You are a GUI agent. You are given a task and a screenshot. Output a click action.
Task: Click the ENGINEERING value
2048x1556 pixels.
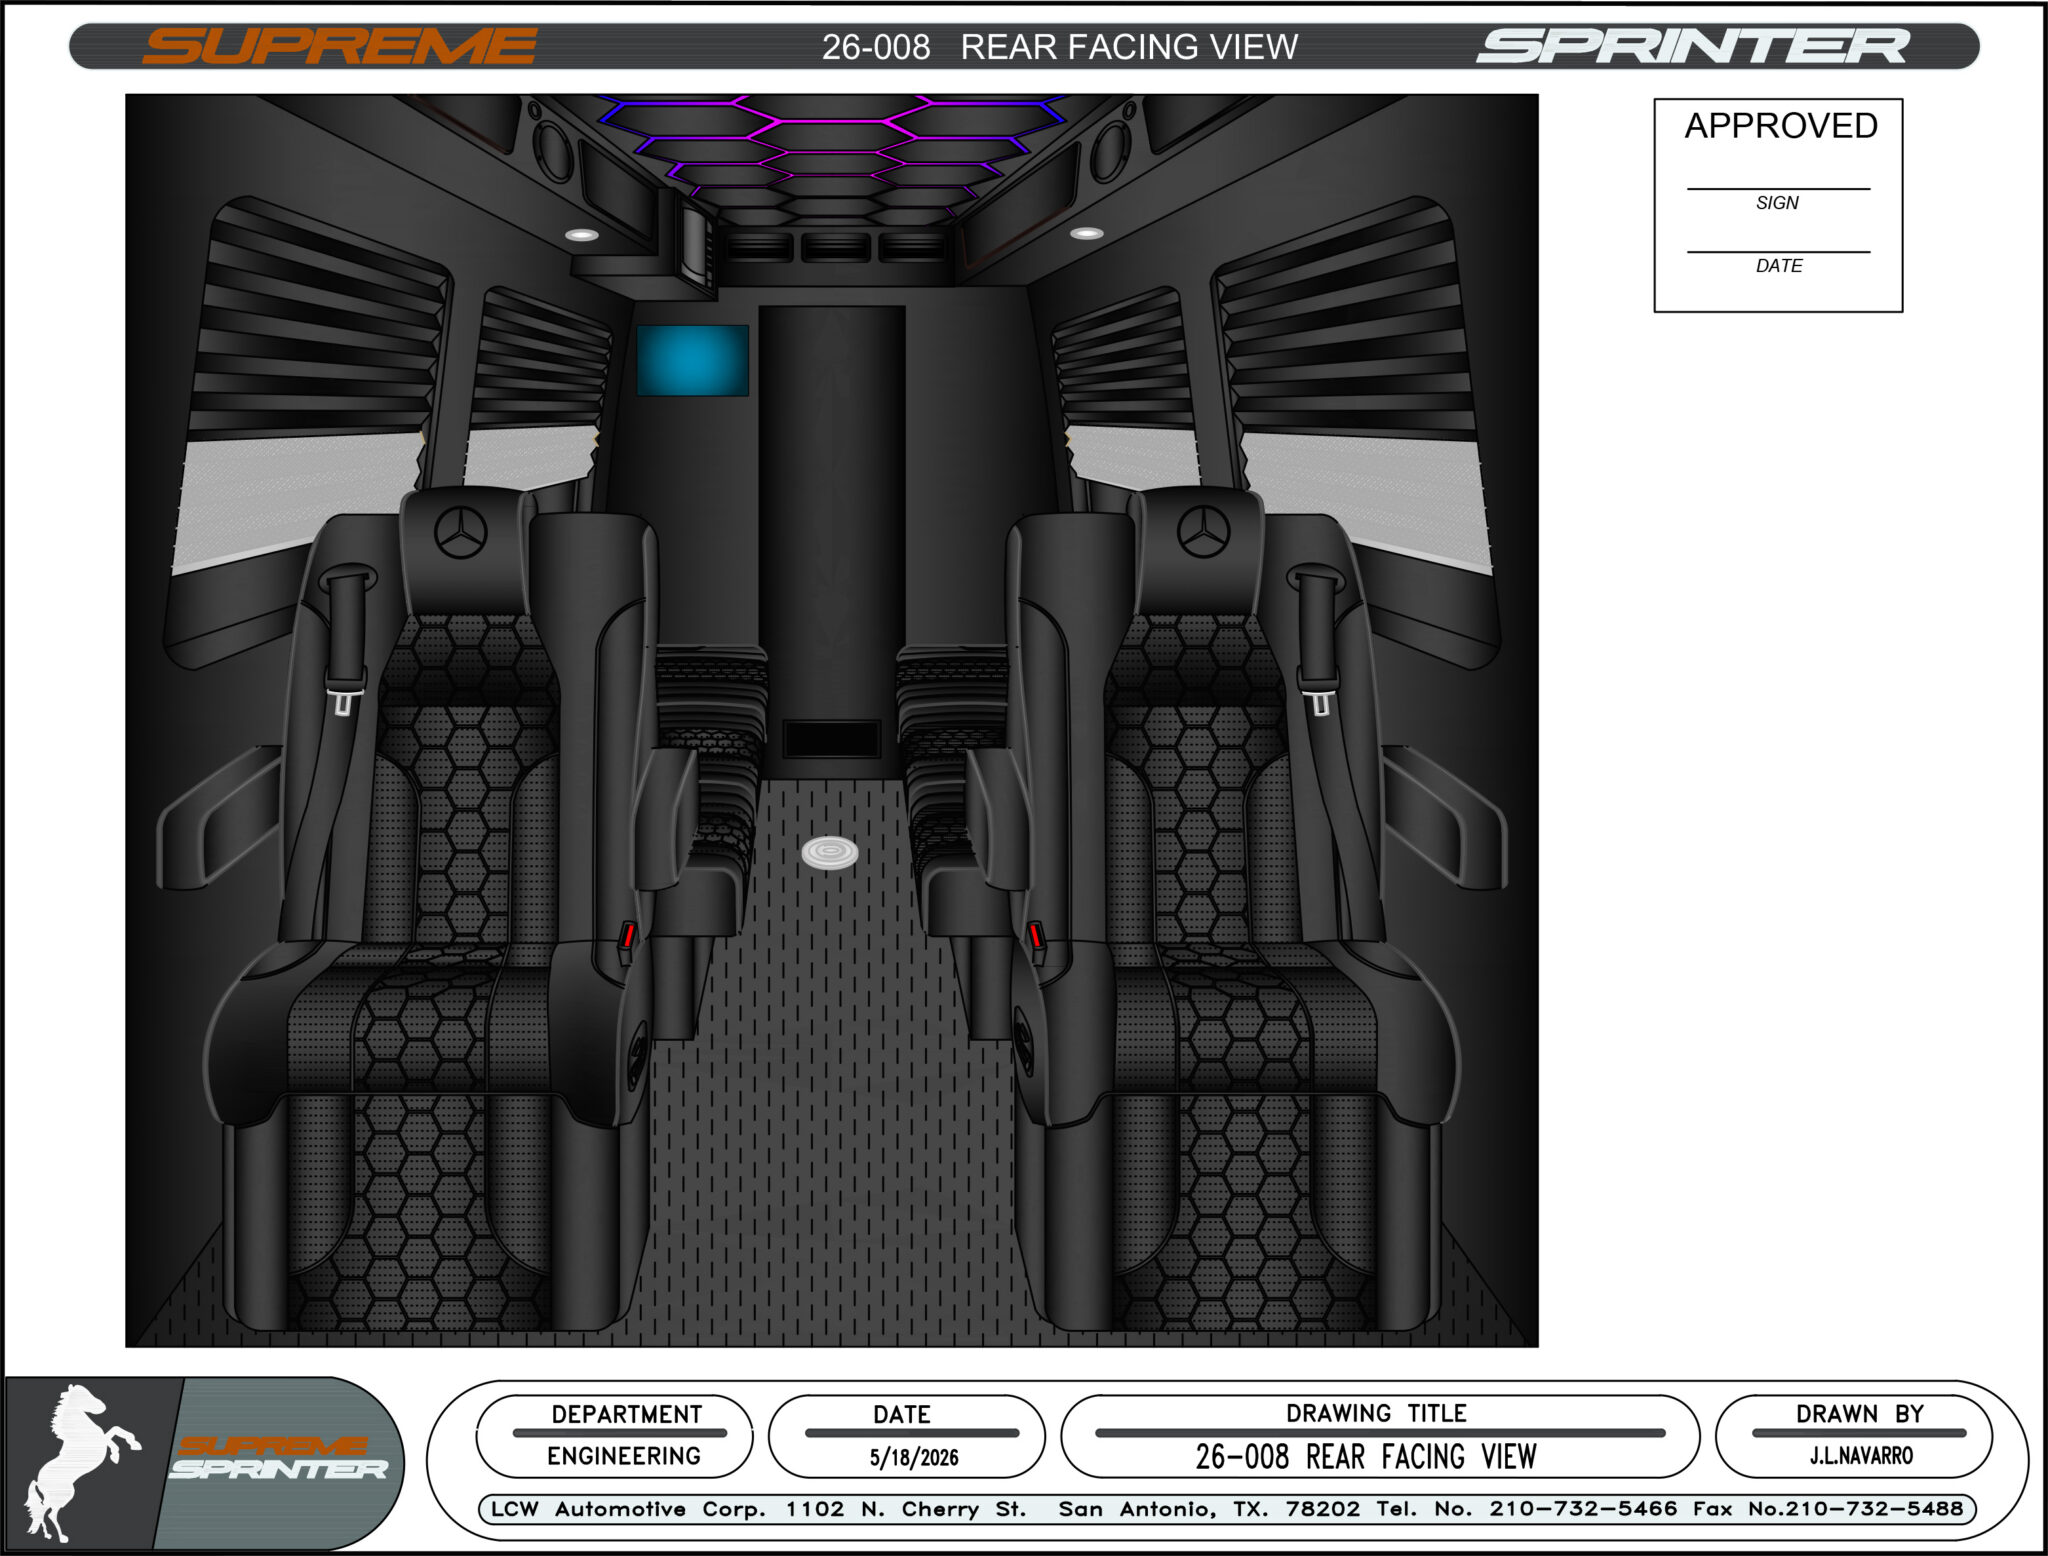coord(624,1456)
